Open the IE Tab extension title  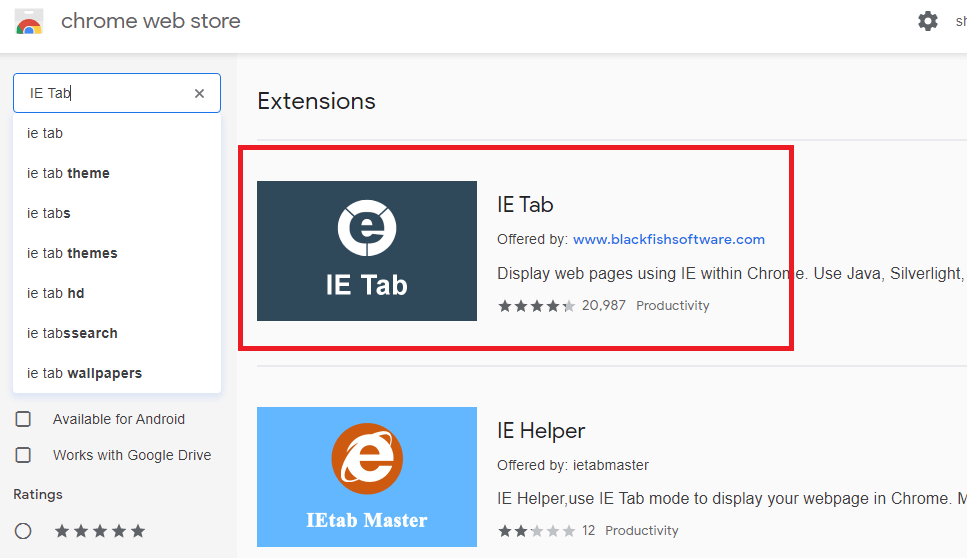tap(525, 205)
